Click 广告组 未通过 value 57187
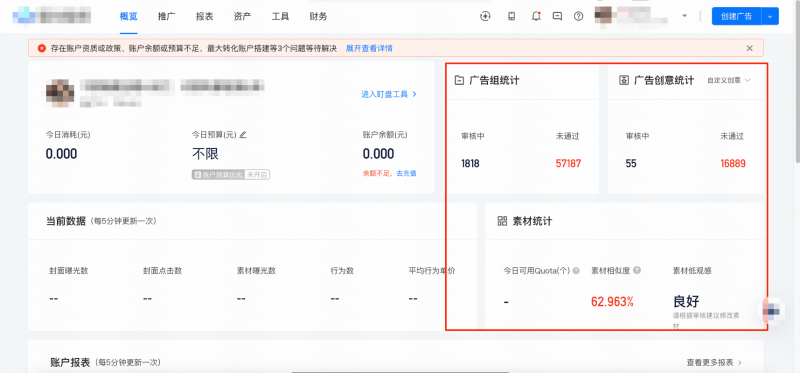This screenshot has height=373, width=800. (x=568, y=164)
